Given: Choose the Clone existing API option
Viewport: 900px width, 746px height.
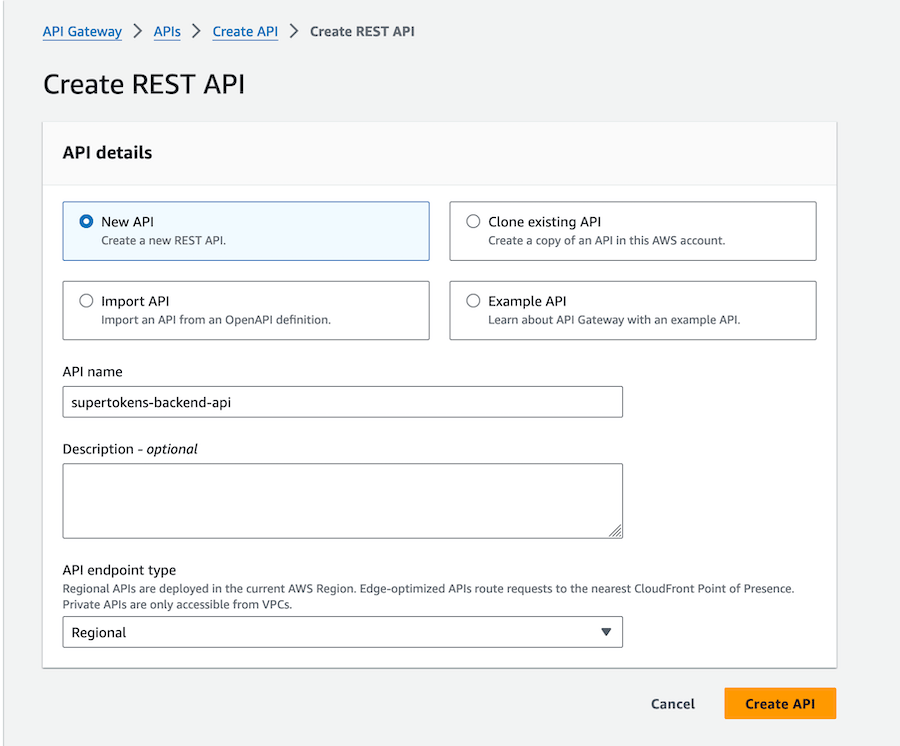Looking at the screenshot, I should click(x=472, y=221).
